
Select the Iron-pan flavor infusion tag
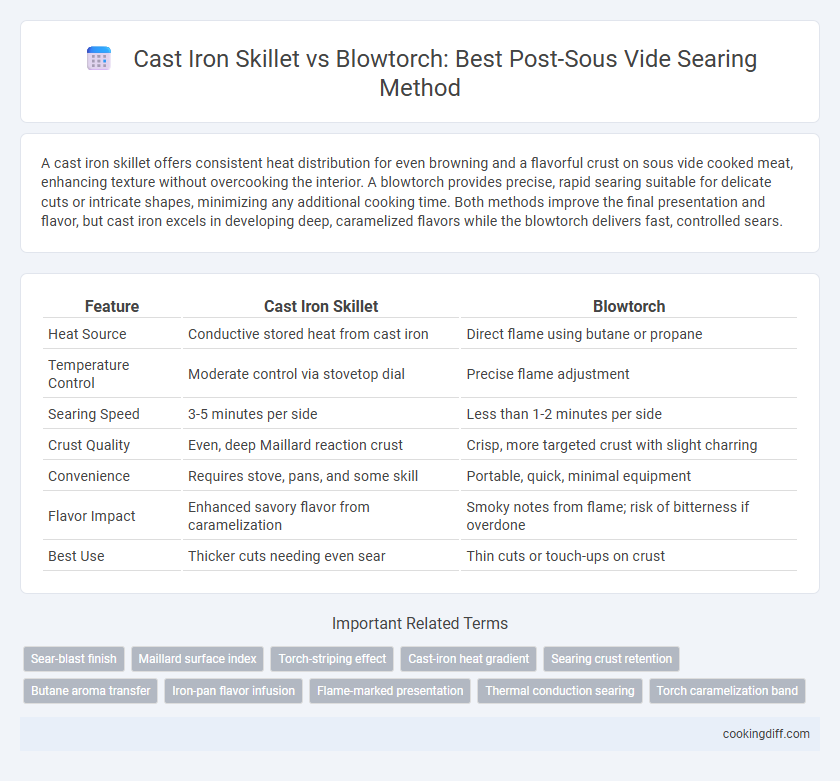pos(234,691)
